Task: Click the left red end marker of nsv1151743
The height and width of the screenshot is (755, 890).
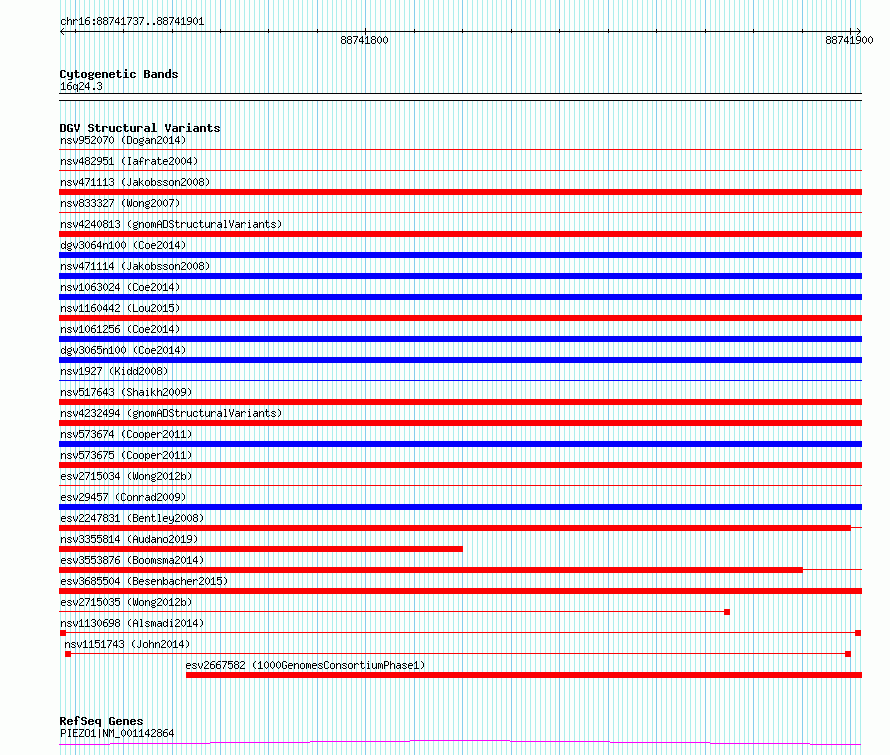Action: click(68, 654)
